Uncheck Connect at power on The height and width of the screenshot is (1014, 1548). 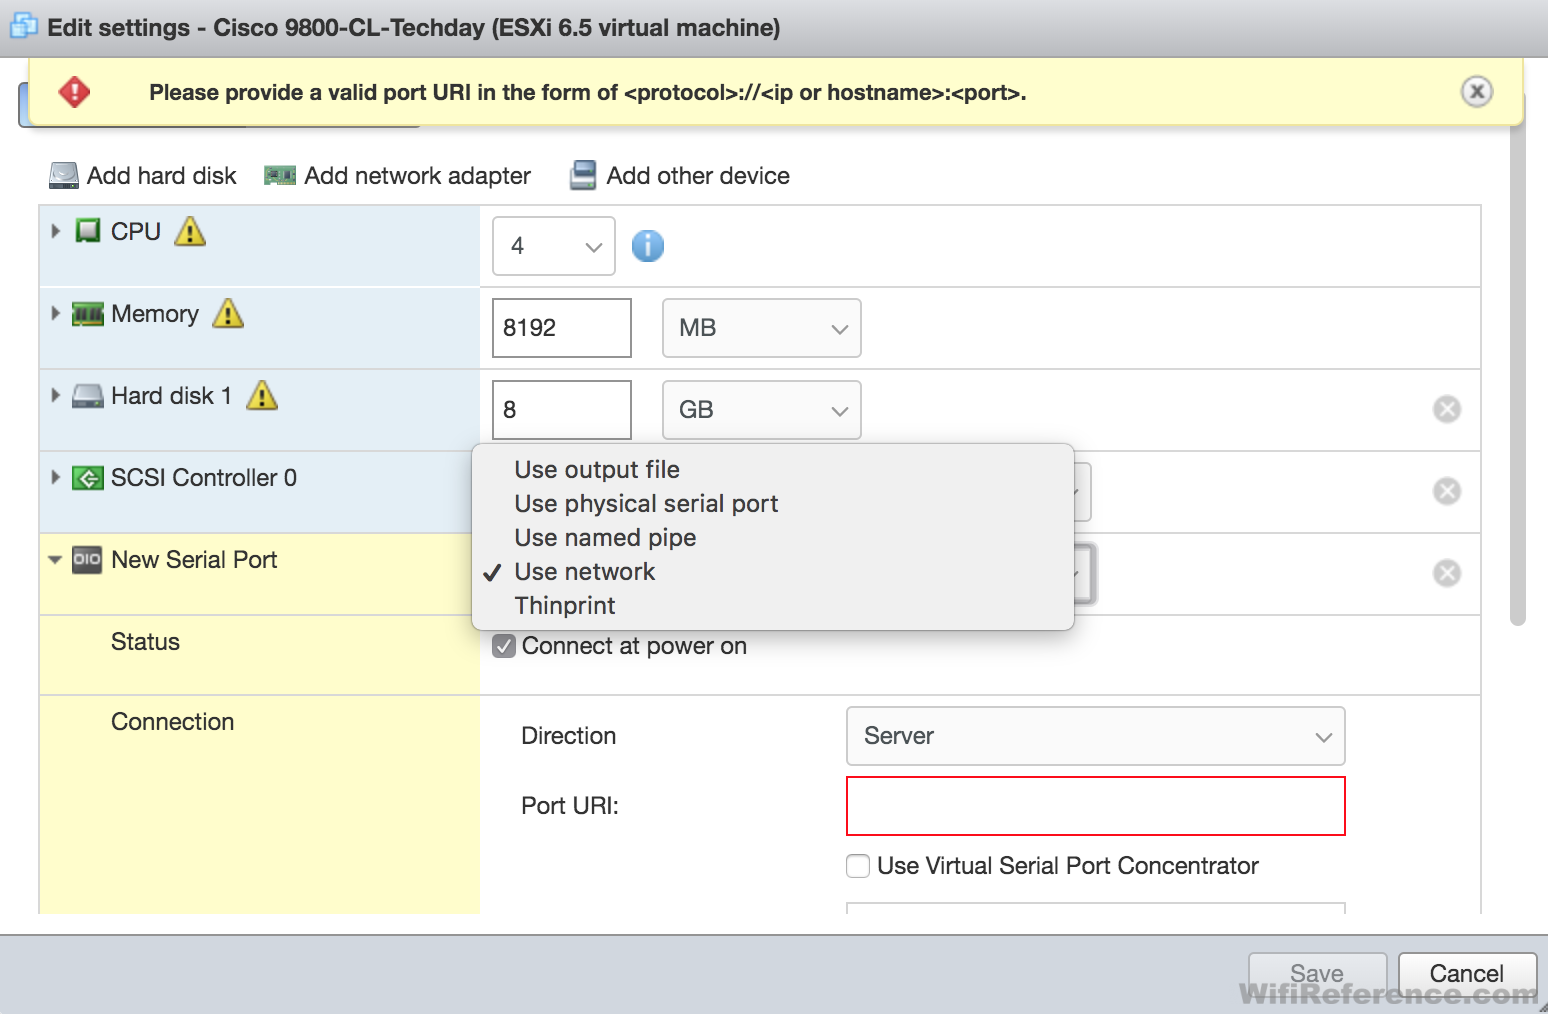503,646
